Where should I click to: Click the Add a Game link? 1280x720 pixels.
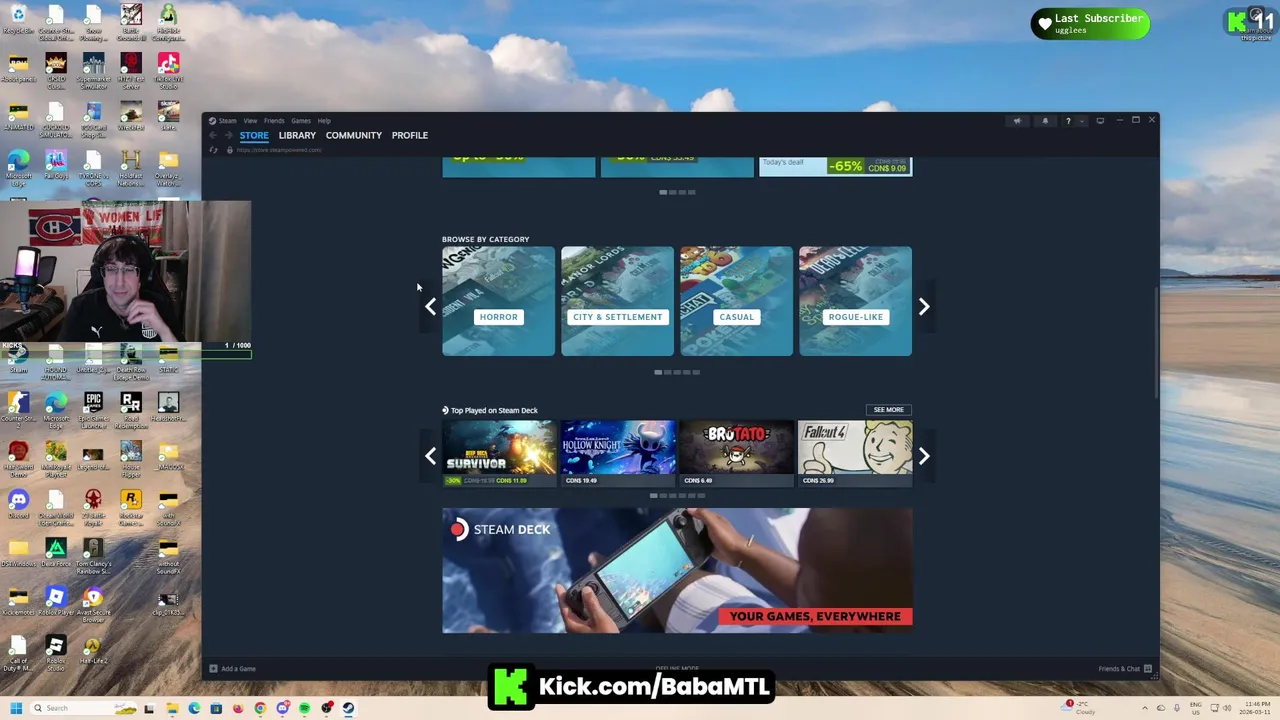coord(238,669)
